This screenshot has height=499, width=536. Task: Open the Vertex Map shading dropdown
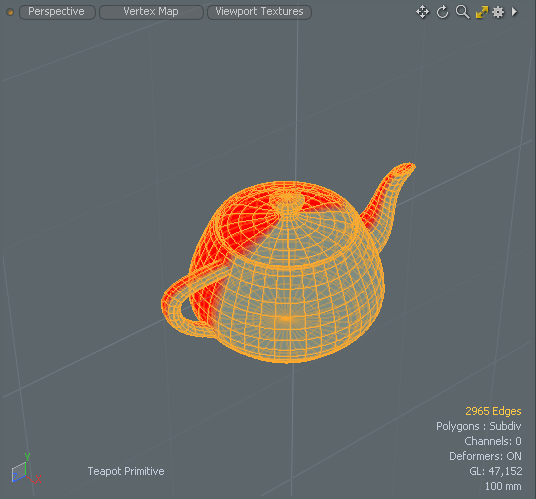(x=151, y=12)
